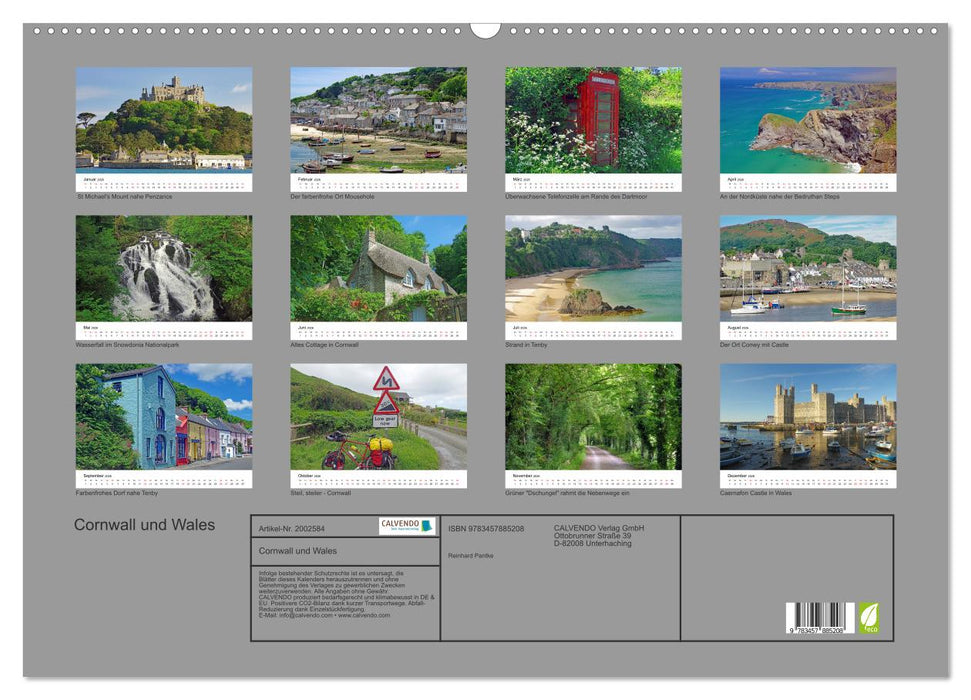Click the Artikel-Nr. 2002584 field
This screenshot has width=971, height=700.
pos(293,527)
